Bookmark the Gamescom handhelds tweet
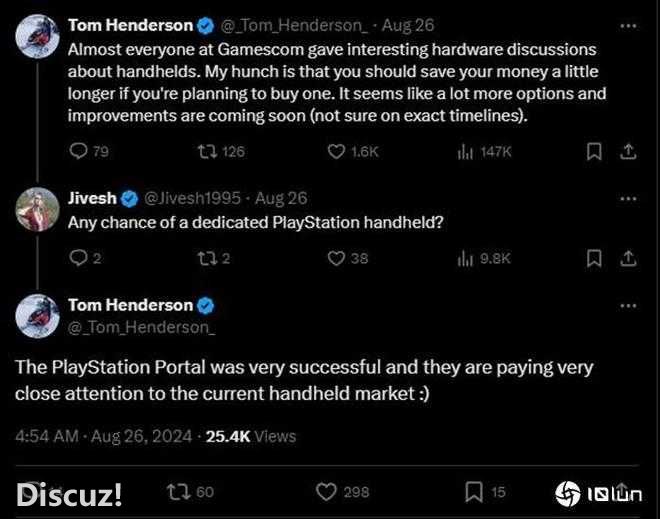 tap(594, 152)
